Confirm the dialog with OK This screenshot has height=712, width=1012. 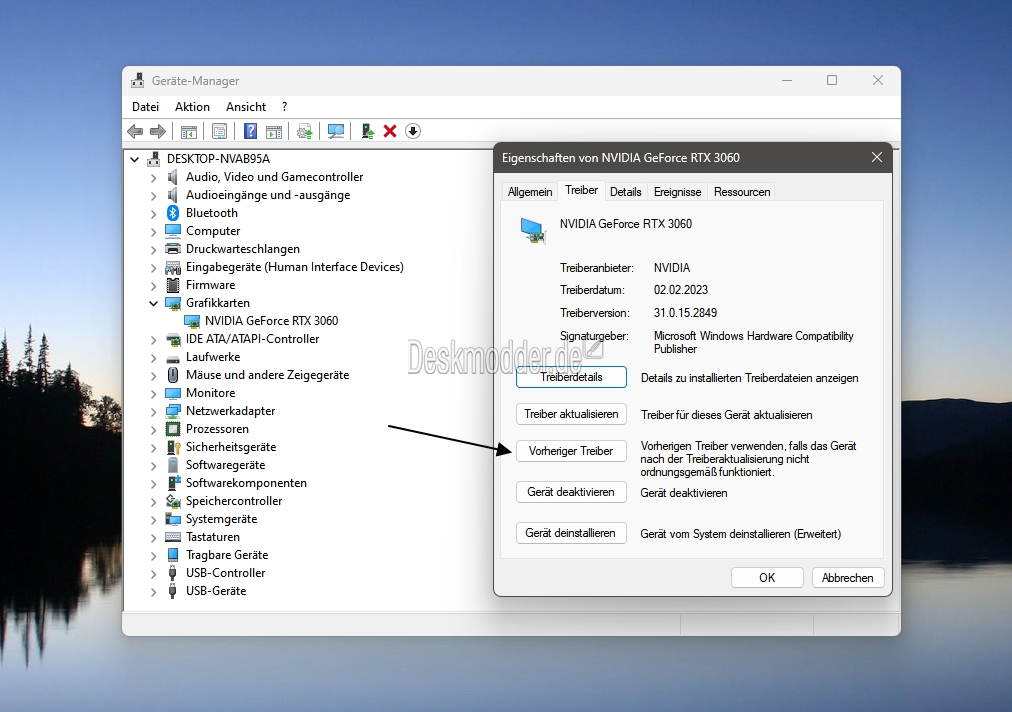tap(767, 578)
